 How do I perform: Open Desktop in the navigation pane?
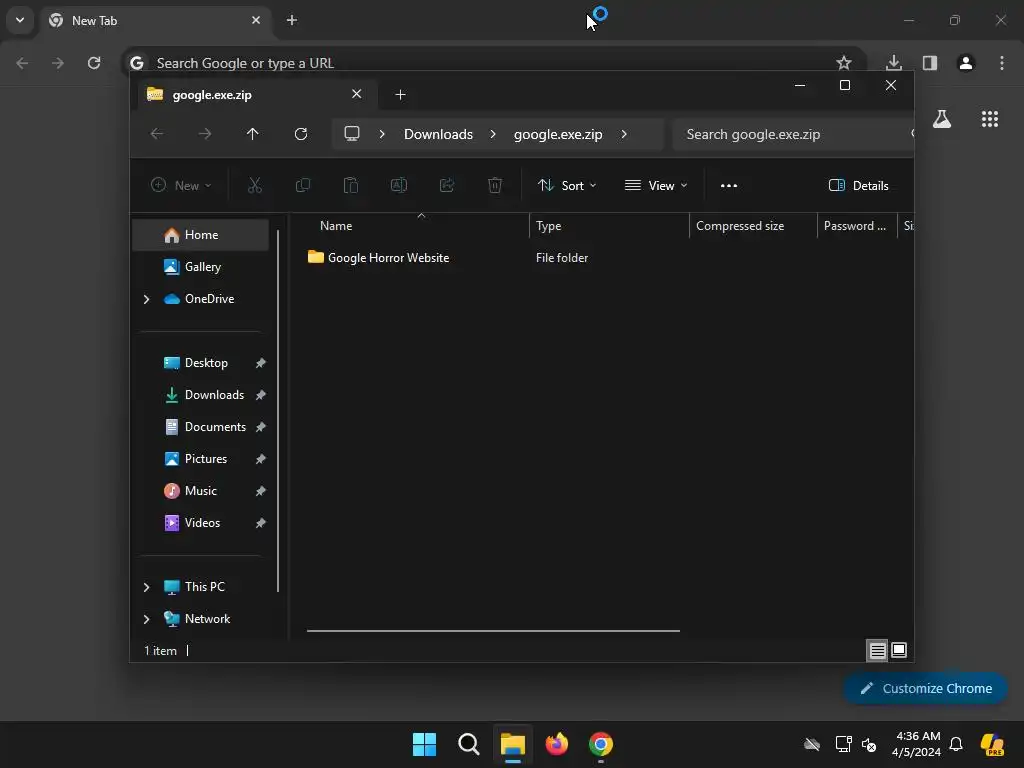pos(201,363)
